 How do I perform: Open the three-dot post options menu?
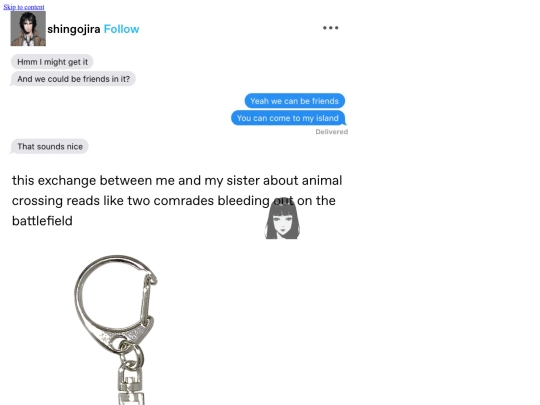coord(331,28)
